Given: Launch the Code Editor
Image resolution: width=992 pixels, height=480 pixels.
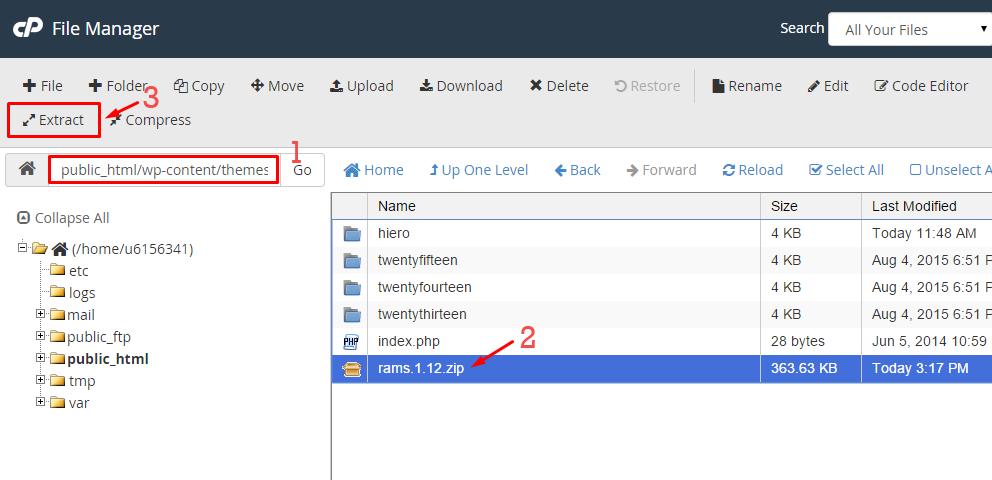Looking at the screenshot, I should point(921,86).
